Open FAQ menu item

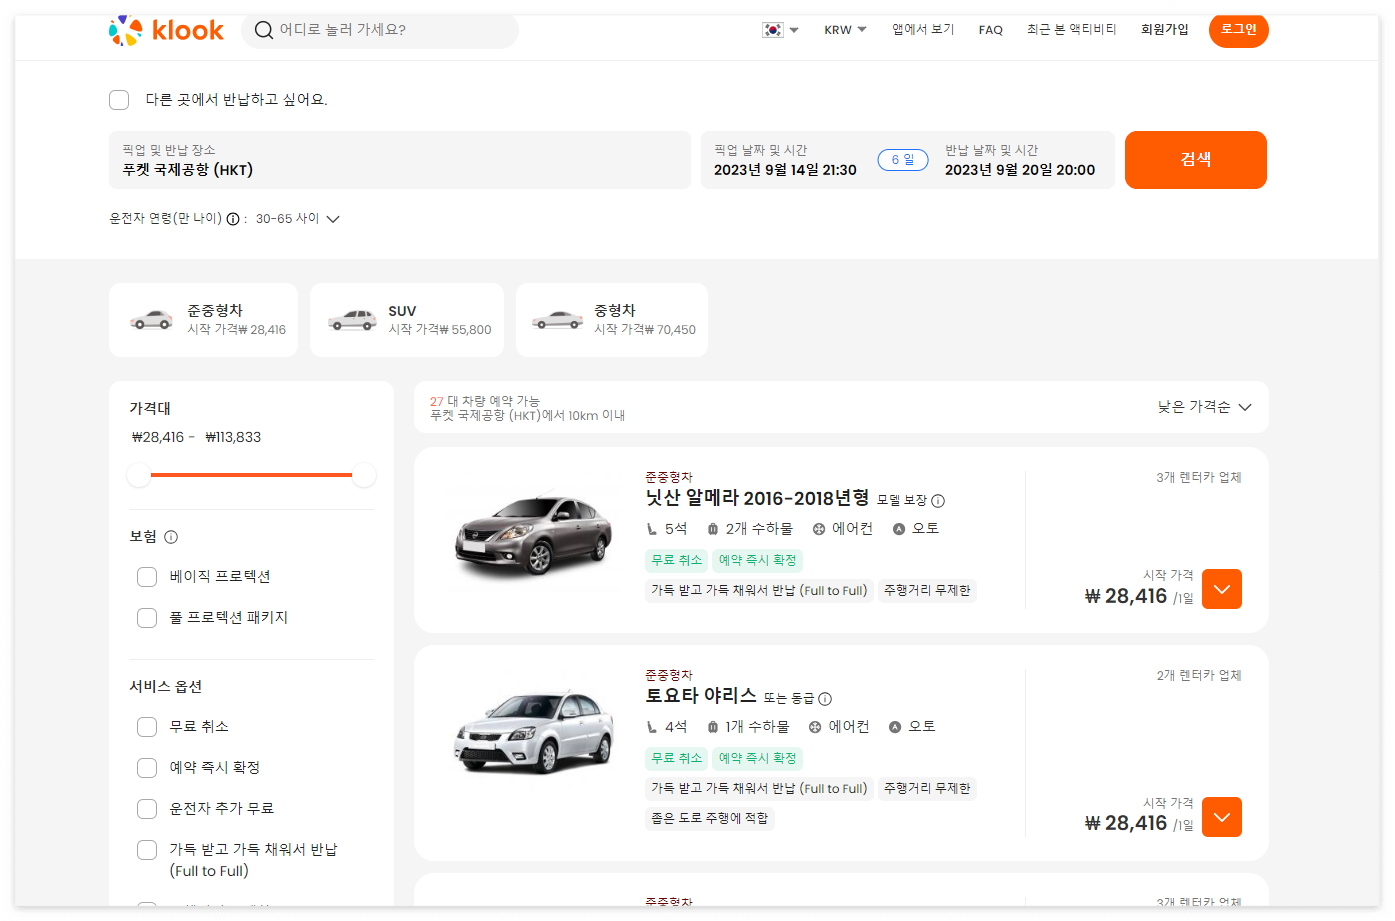[x=991, y=30]
